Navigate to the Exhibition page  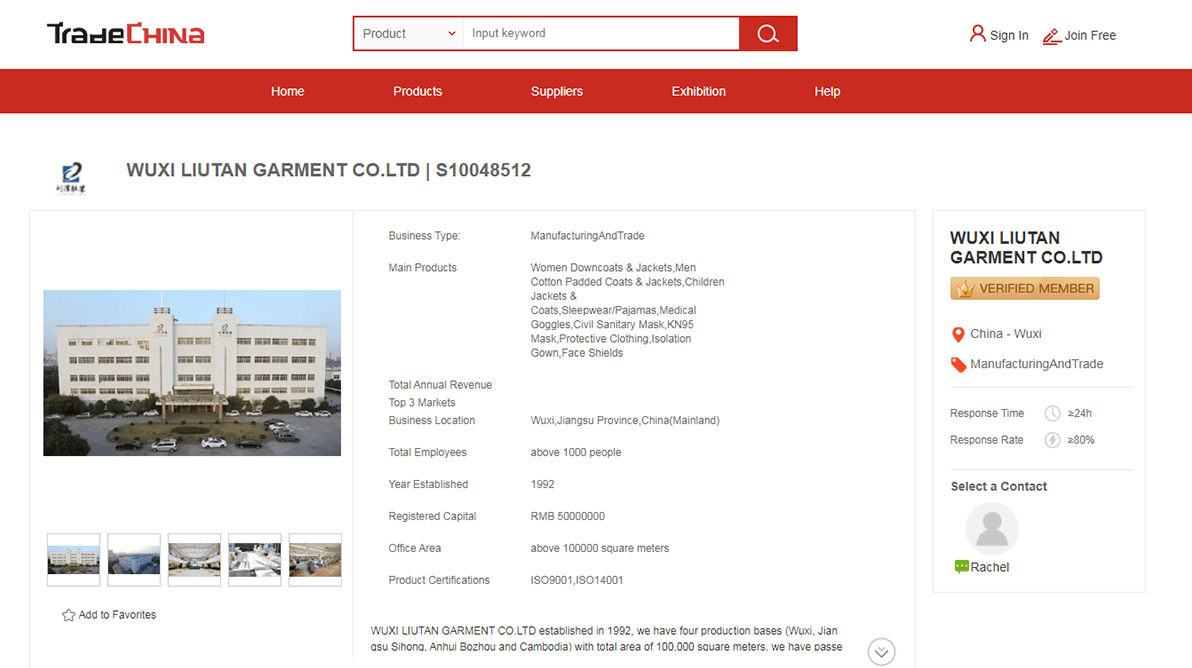click(698, 91)
